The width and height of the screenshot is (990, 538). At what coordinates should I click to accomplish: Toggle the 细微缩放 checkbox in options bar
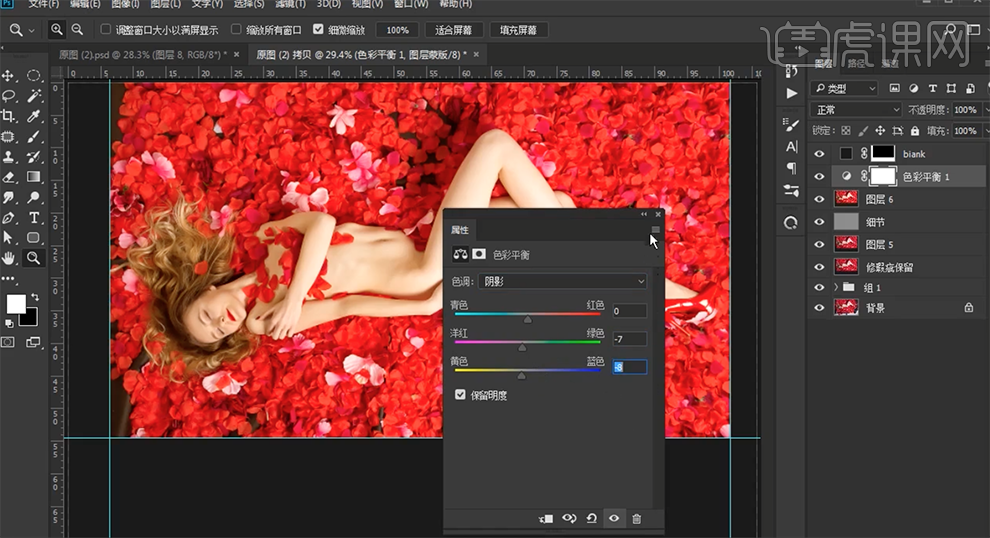point(318,30)
